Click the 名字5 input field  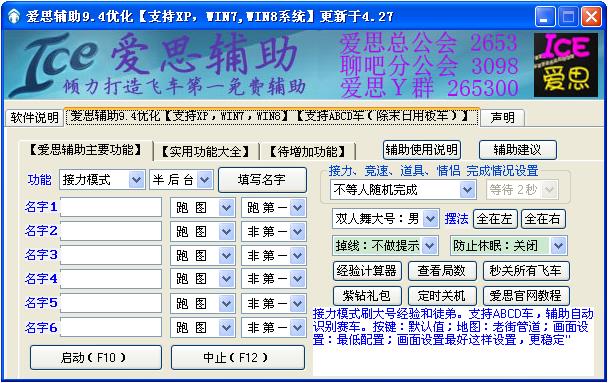[x=111, y=303]
